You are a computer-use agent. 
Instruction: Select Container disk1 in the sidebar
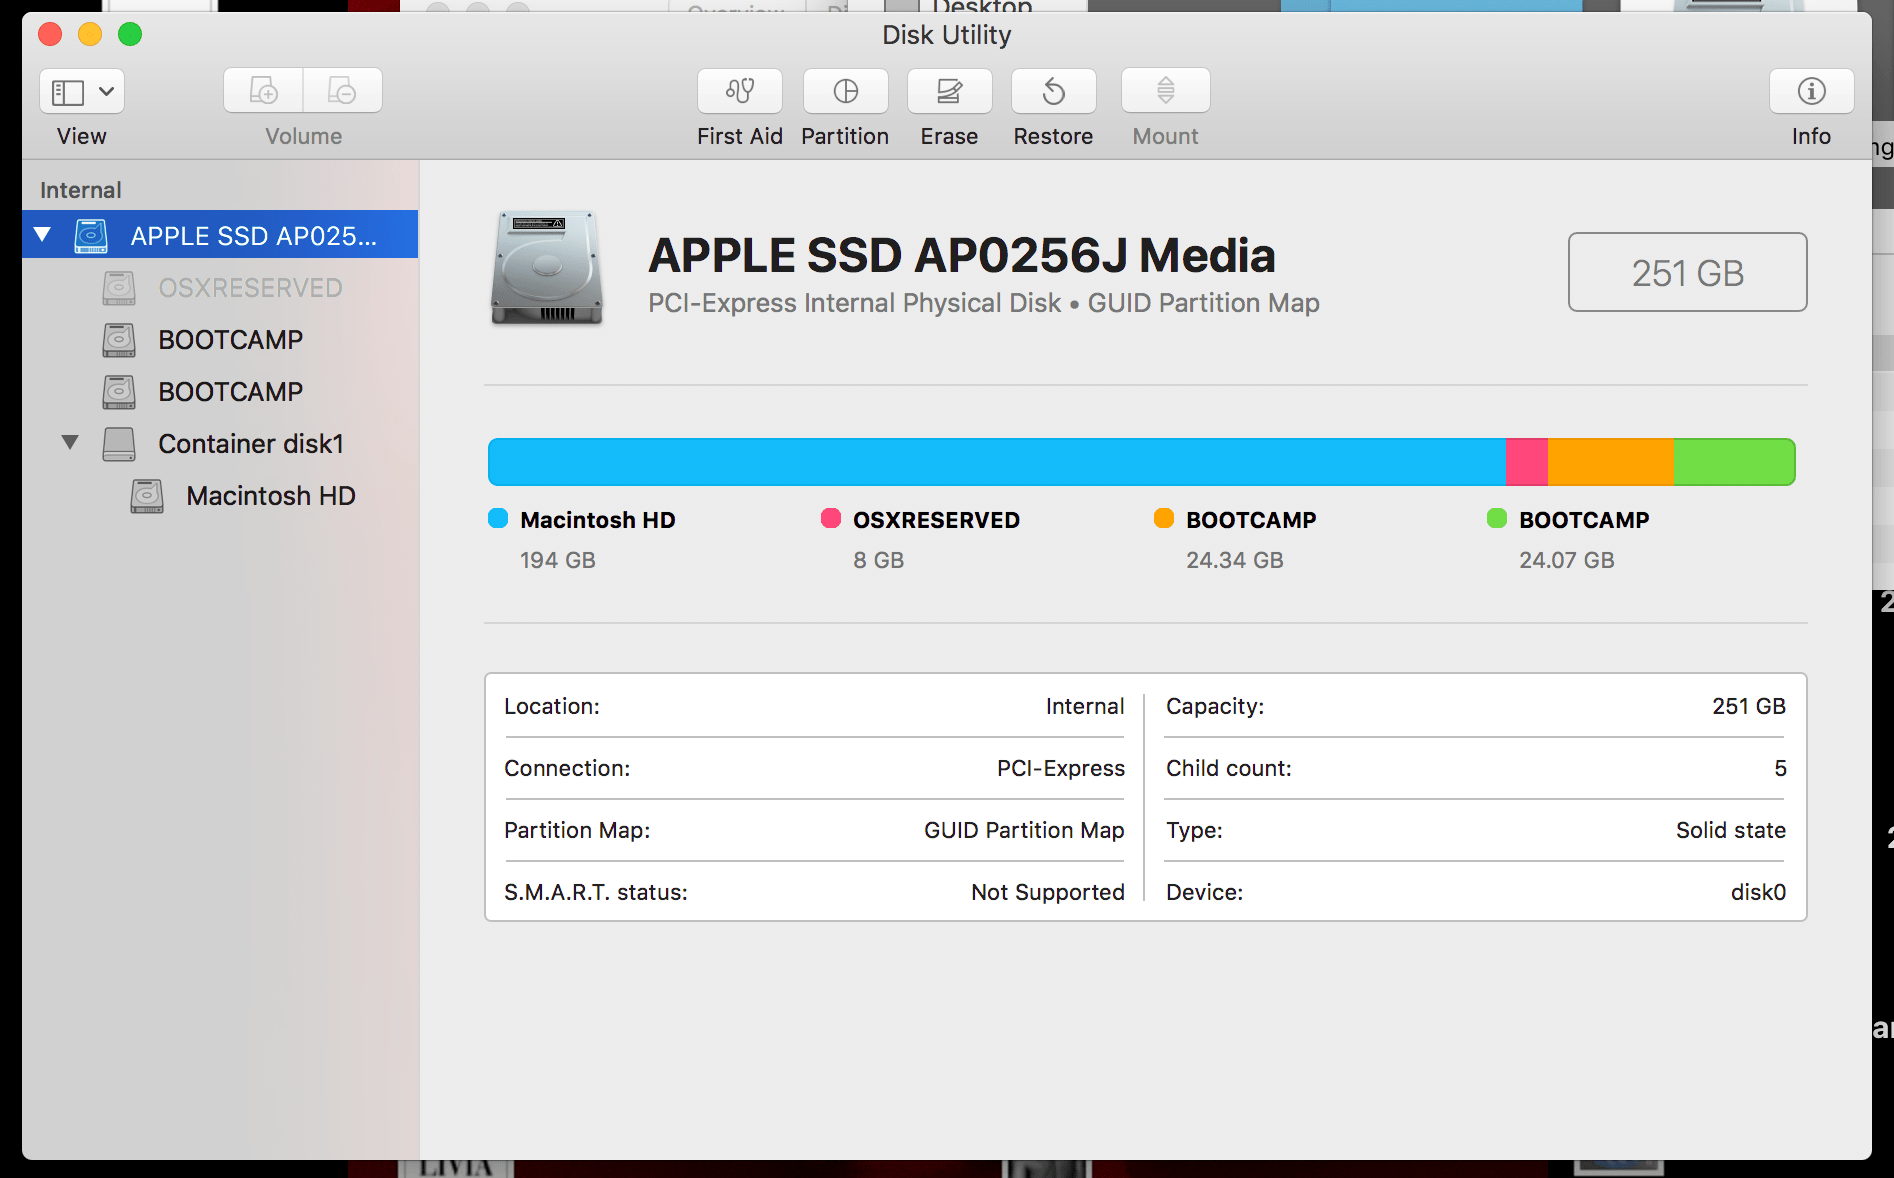(250, 443)
